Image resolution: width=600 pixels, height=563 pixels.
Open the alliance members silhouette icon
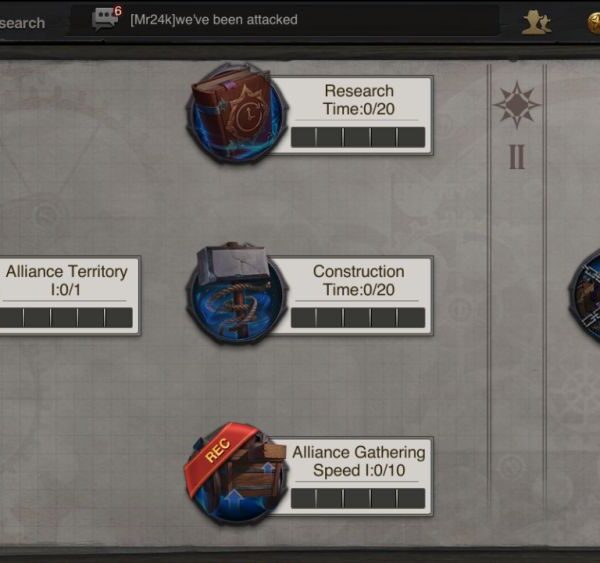(536, 22)
